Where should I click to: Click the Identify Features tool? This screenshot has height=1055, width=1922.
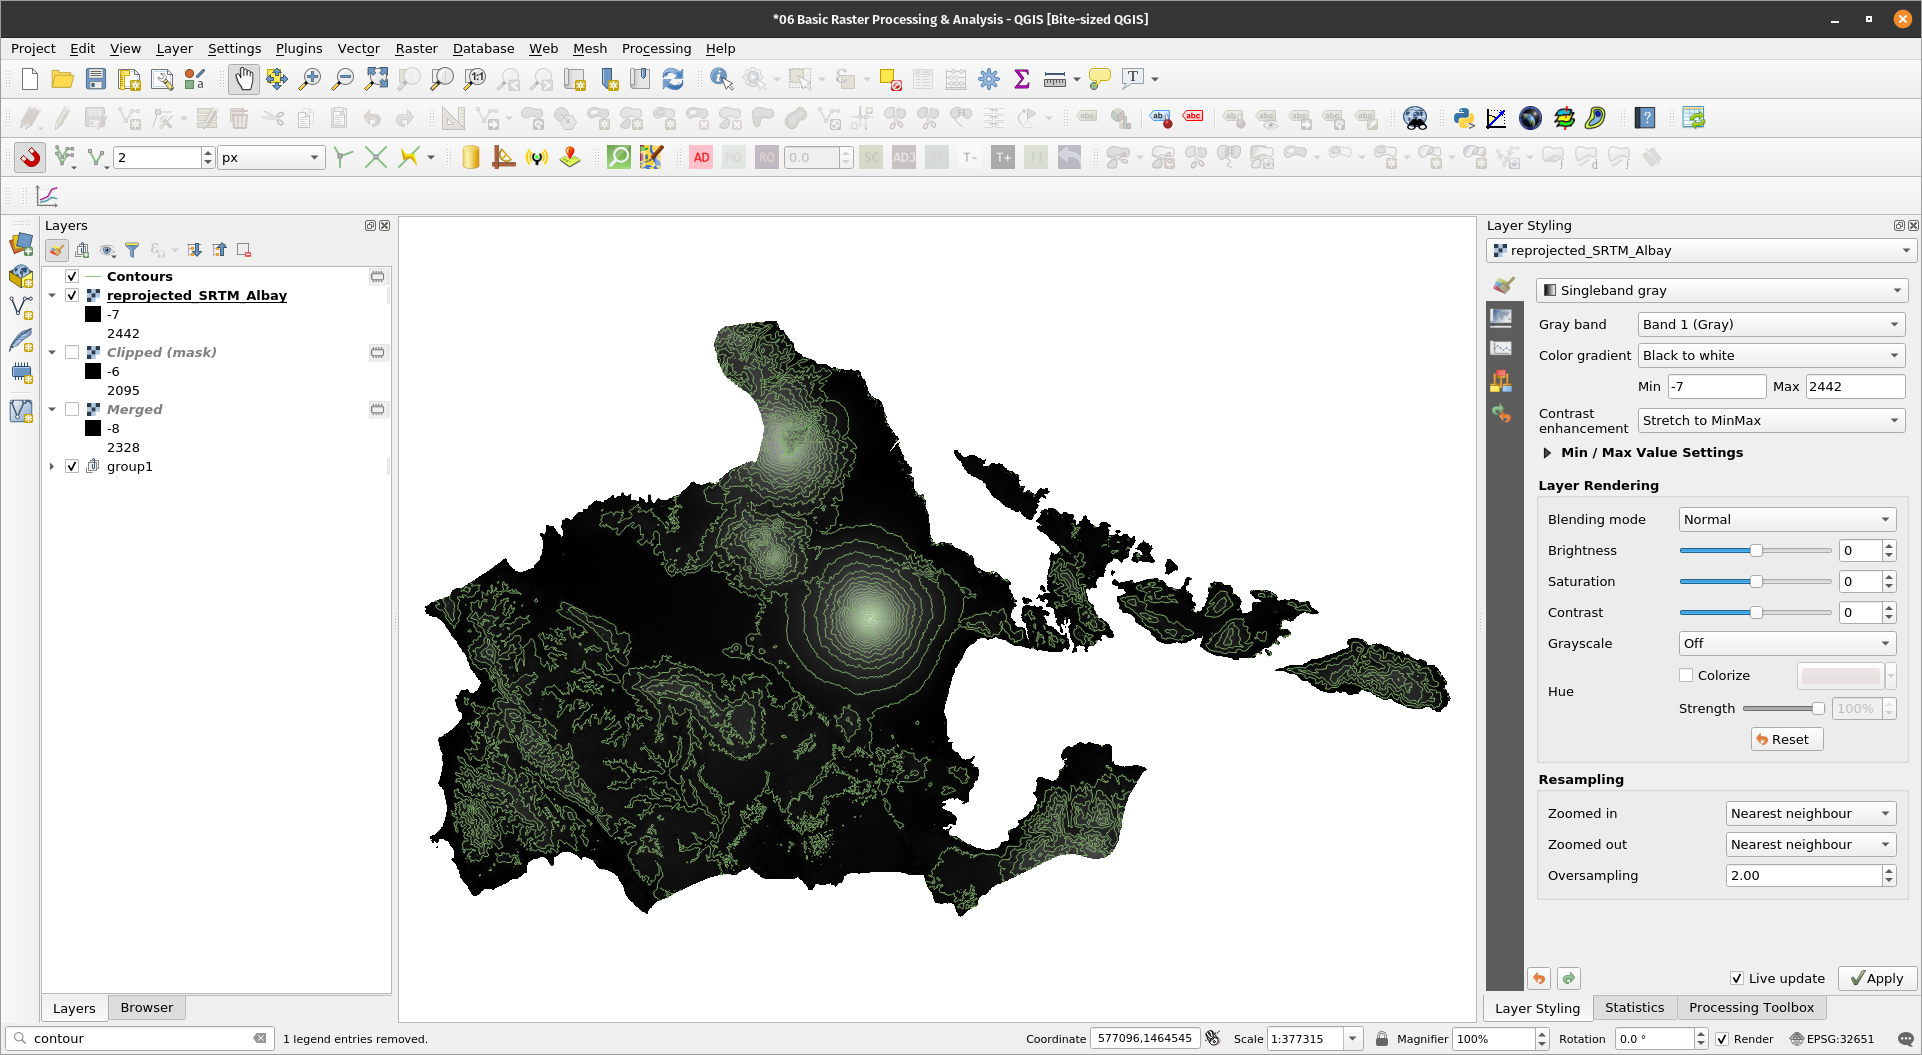point(720,79)
